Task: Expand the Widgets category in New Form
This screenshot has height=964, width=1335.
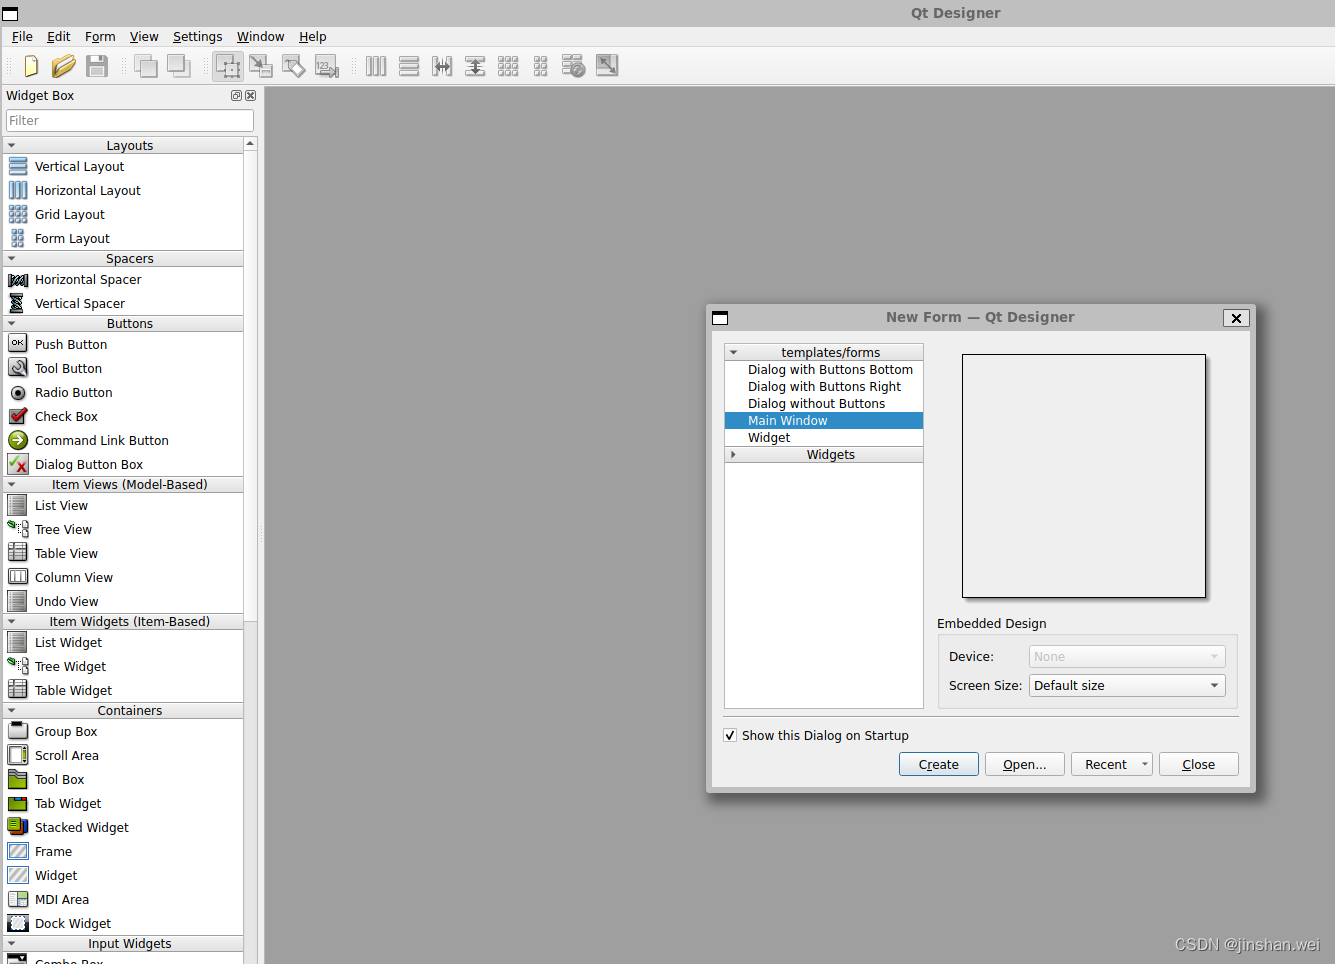Action: [733, 454]
